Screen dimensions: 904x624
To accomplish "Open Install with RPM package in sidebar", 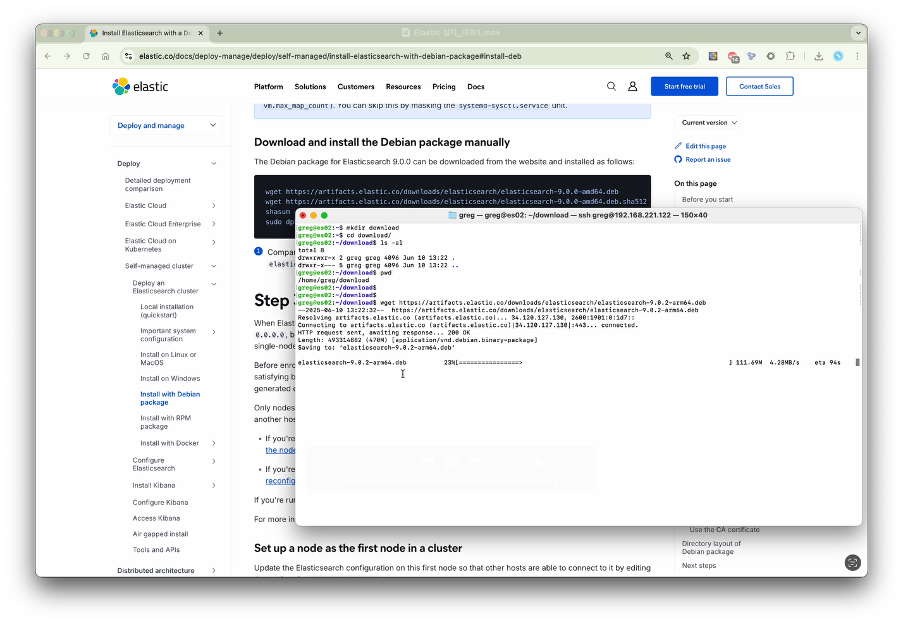I will coord(165,422).
